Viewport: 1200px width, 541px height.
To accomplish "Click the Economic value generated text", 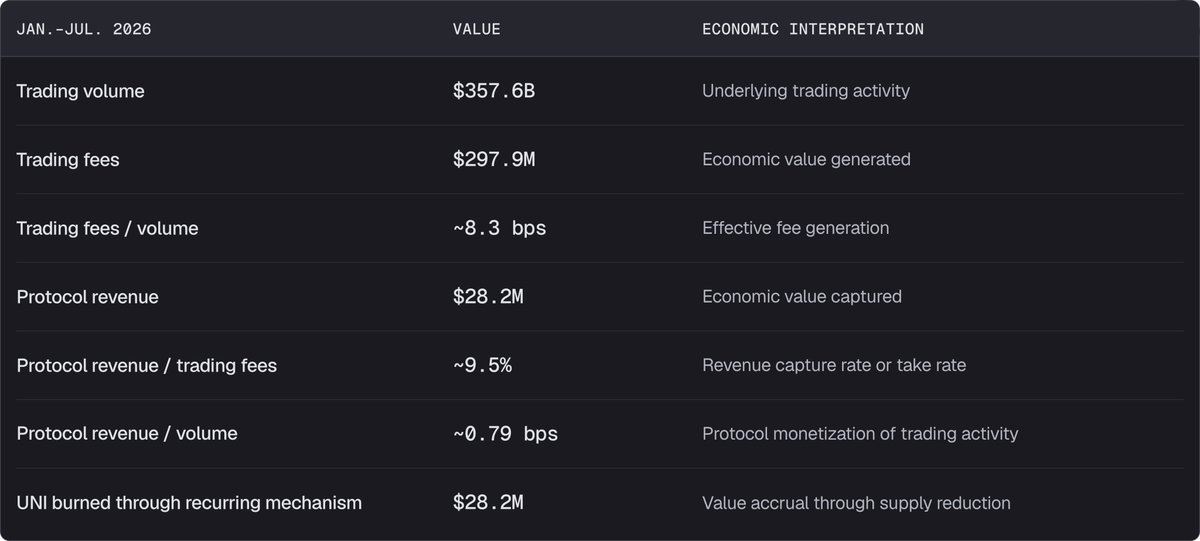I will point(806,160).
